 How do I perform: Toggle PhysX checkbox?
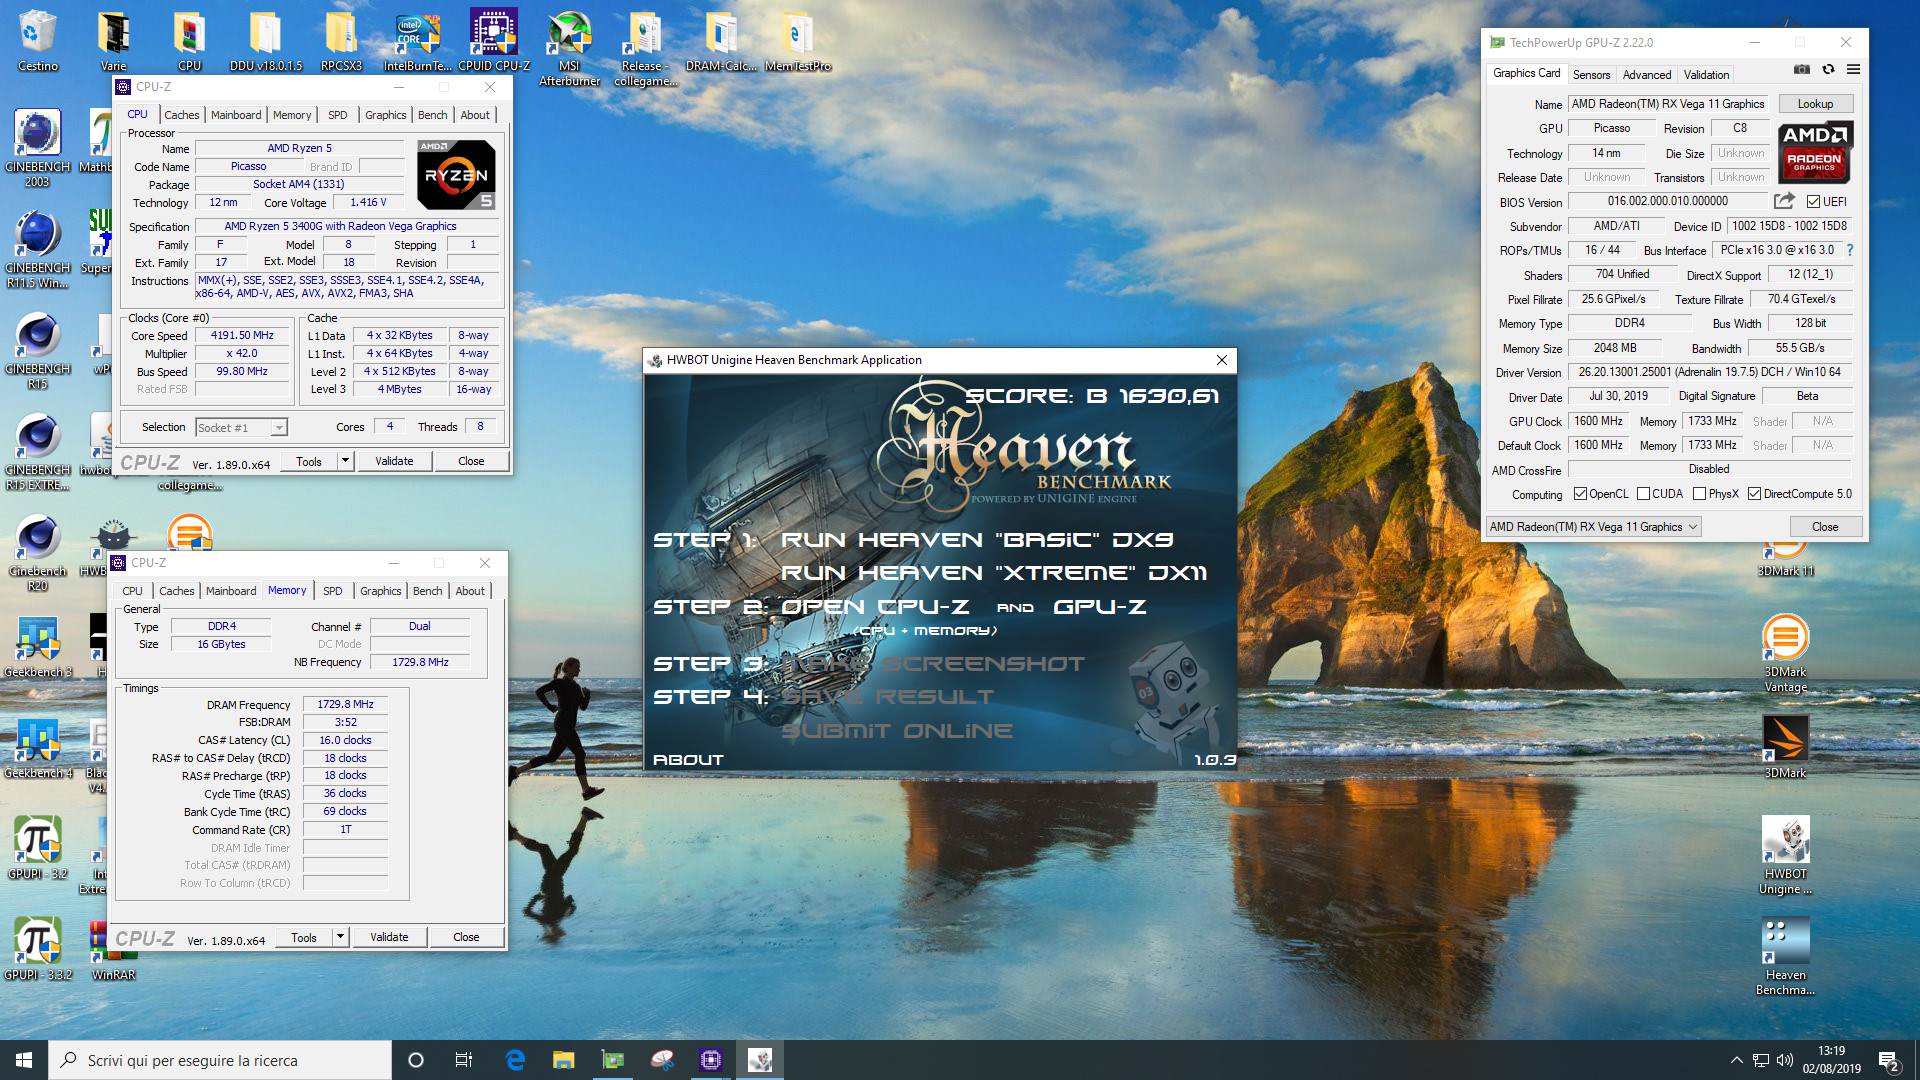pyautogui.click(x=1699, y=494)
